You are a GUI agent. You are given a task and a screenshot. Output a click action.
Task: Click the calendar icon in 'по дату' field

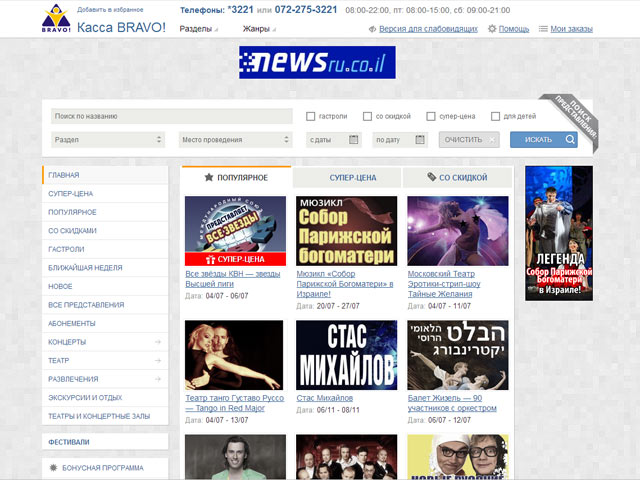[420, 140]
